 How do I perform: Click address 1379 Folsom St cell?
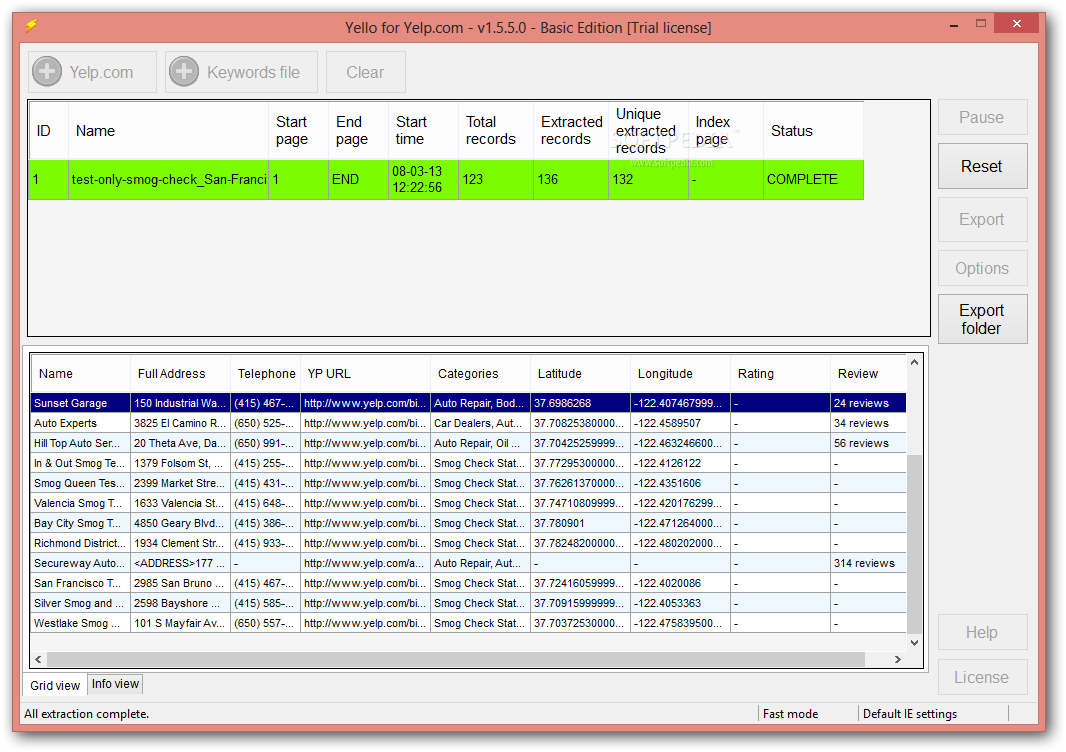180,463
